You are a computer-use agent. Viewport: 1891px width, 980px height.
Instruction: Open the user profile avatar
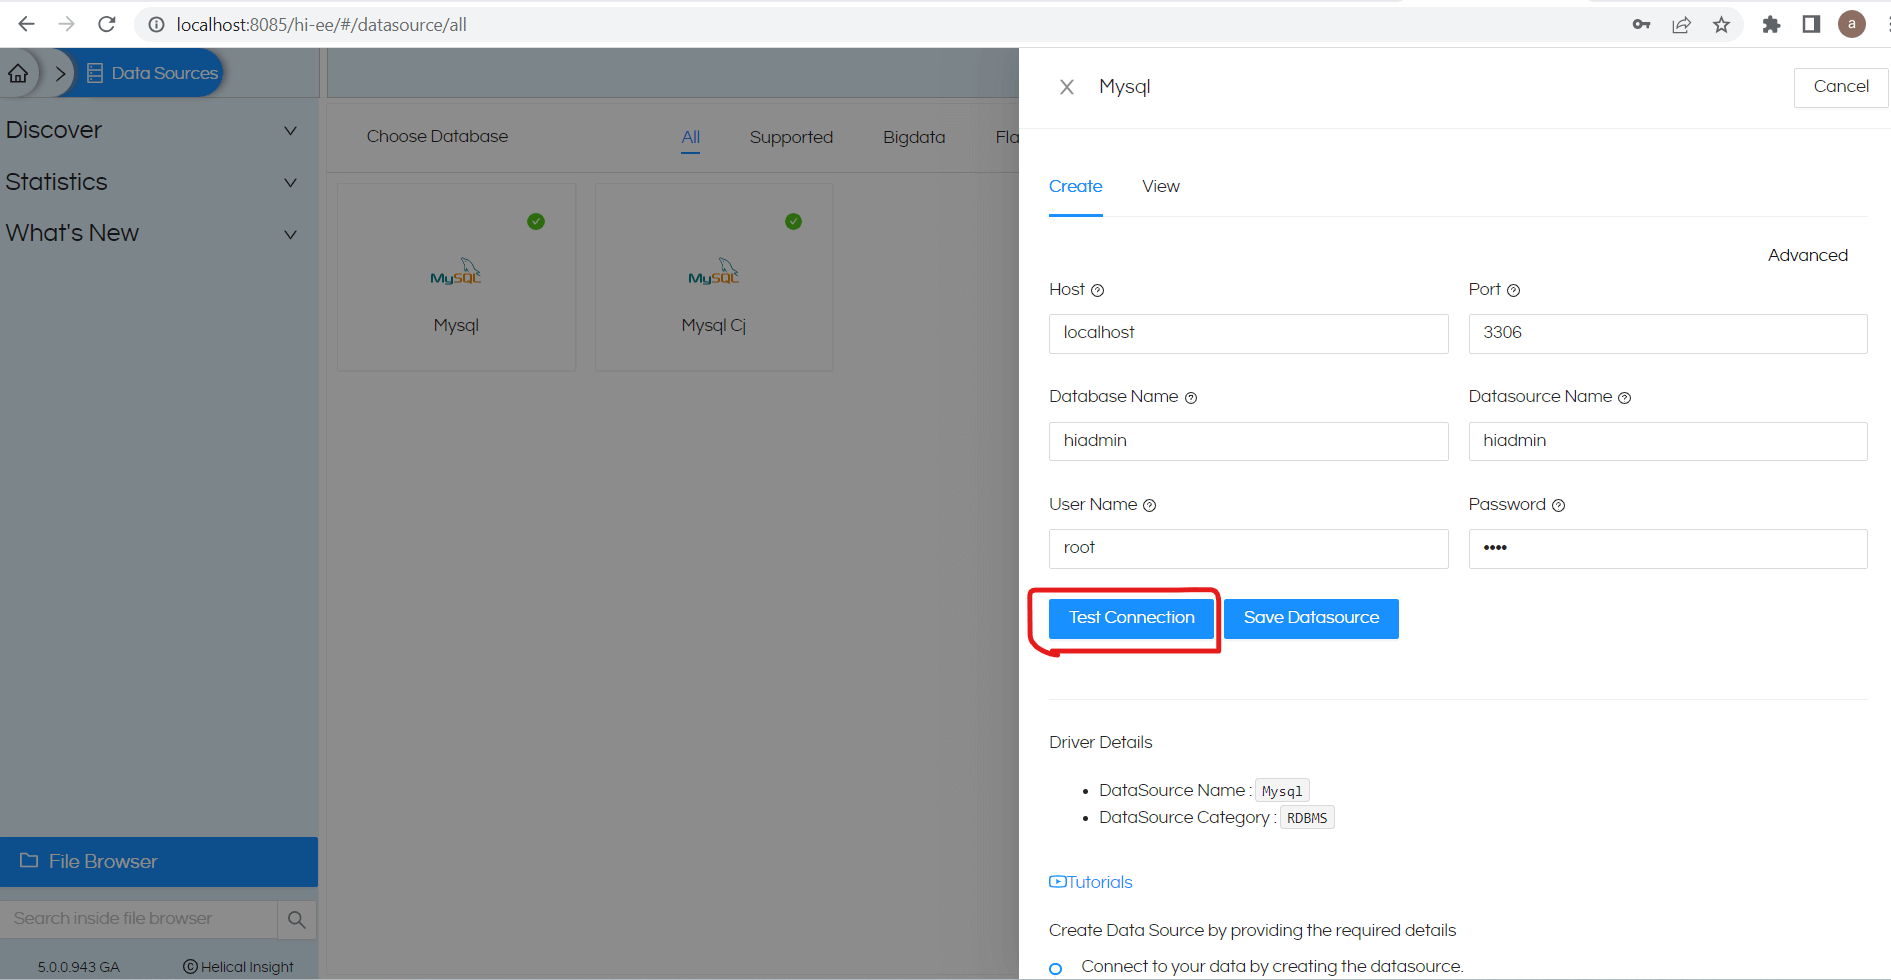click(x=1852, y=24)
